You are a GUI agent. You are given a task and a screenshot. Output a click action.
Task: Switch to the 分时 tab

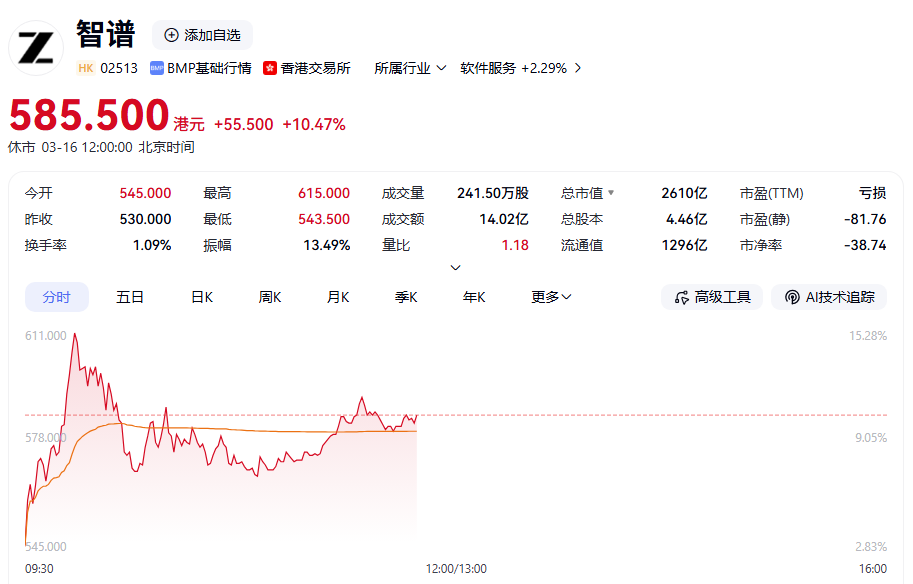click(57, 297)
